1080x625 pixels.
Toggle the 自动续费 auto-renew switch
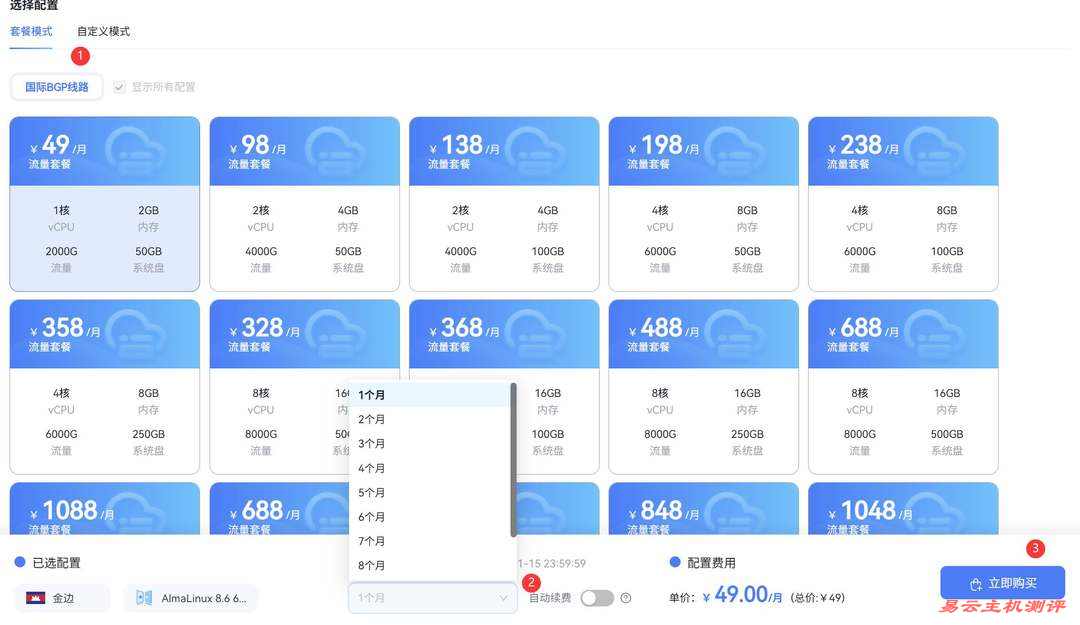(x=596, y=598)
